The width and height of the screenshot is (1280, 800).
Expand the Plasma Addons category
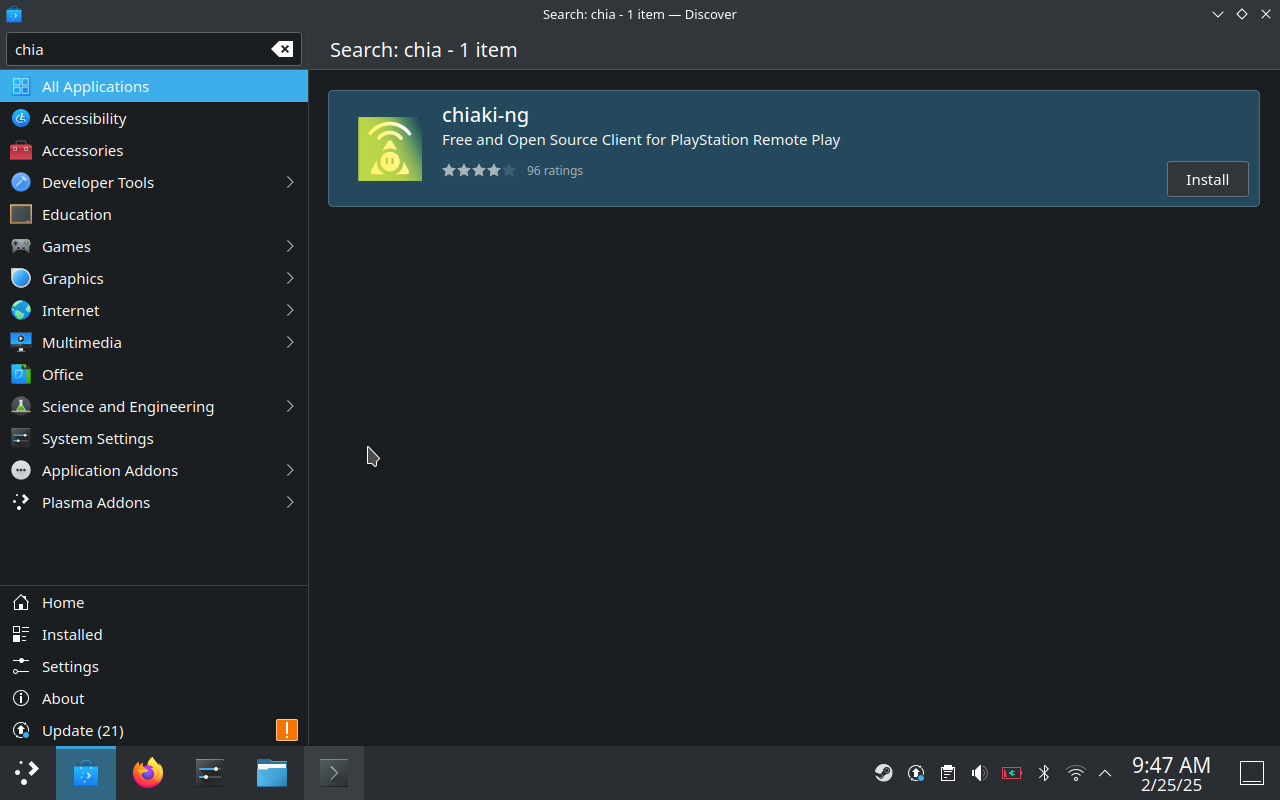click(290, 502)
